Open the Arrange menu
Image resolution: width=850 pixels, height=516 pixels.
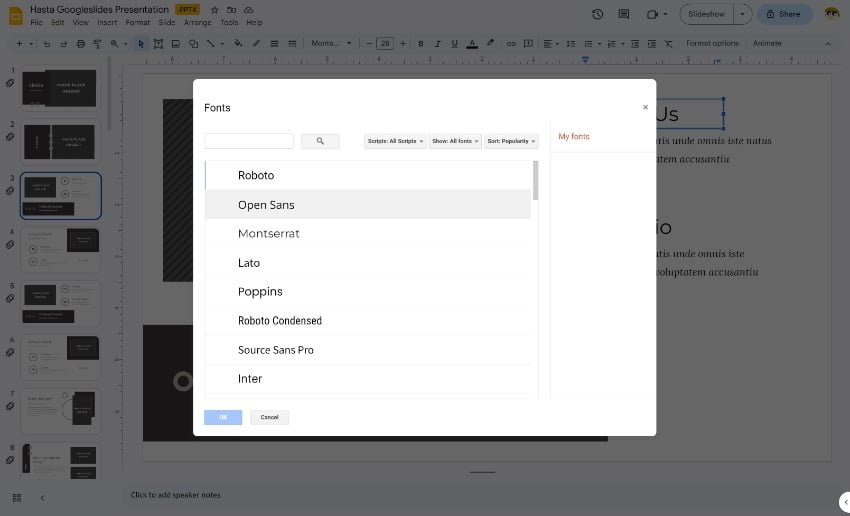pyautogui.click(x=197, y=22)
